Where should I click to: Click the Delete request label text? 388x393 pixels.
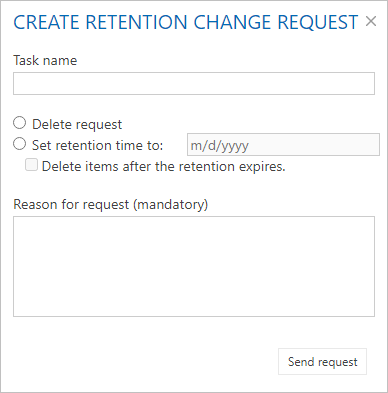[77, 124]
